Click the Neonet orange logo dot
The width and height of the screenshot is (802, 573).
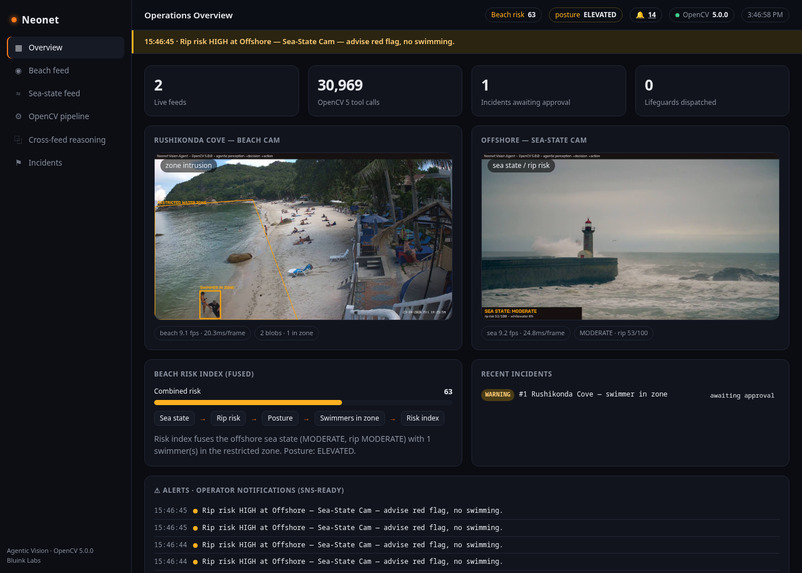tap(14, 20)
